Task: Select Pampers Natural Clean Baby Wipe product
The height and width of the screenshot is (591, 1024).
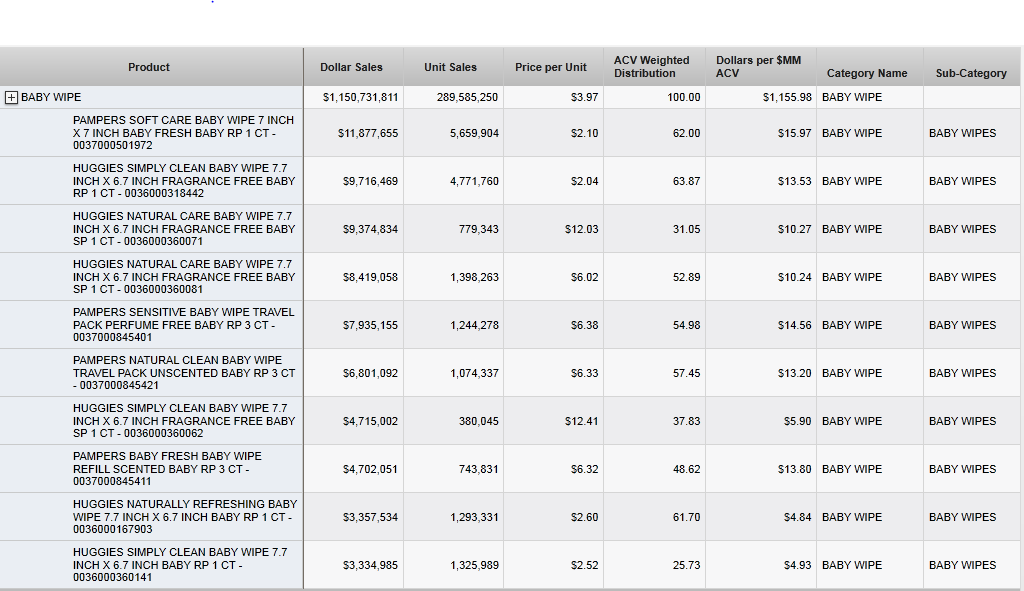Action: click(x=184, y=373)
